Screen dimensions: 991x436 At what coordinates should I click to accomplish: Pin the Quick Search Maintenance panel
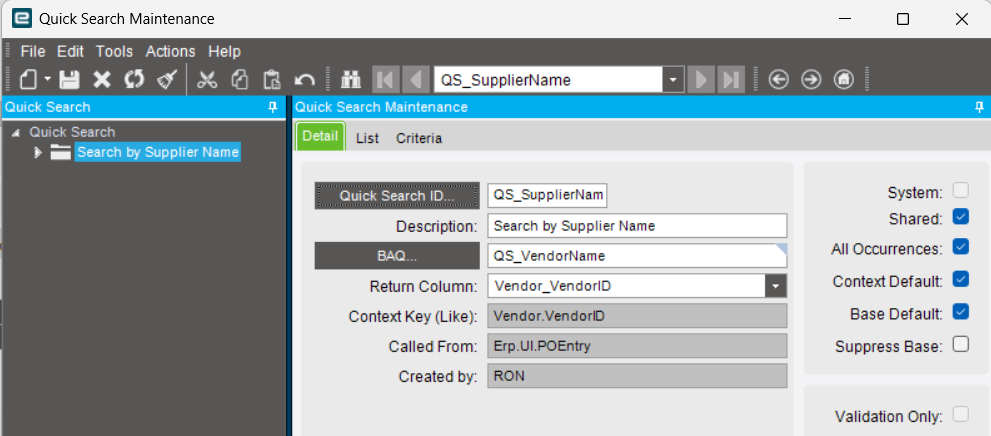pyautogui.click(x=980, y=107)
